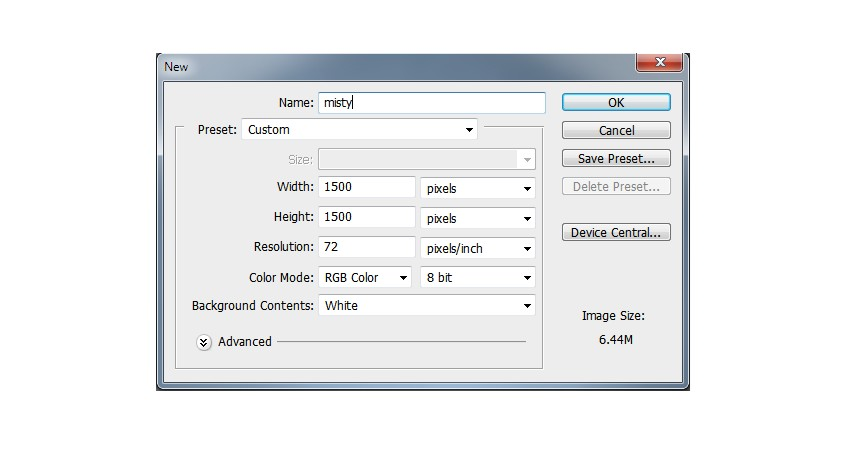Screen dimensions: 850x450
Task: Cancel the new document dialog
Action: [616, 131]
